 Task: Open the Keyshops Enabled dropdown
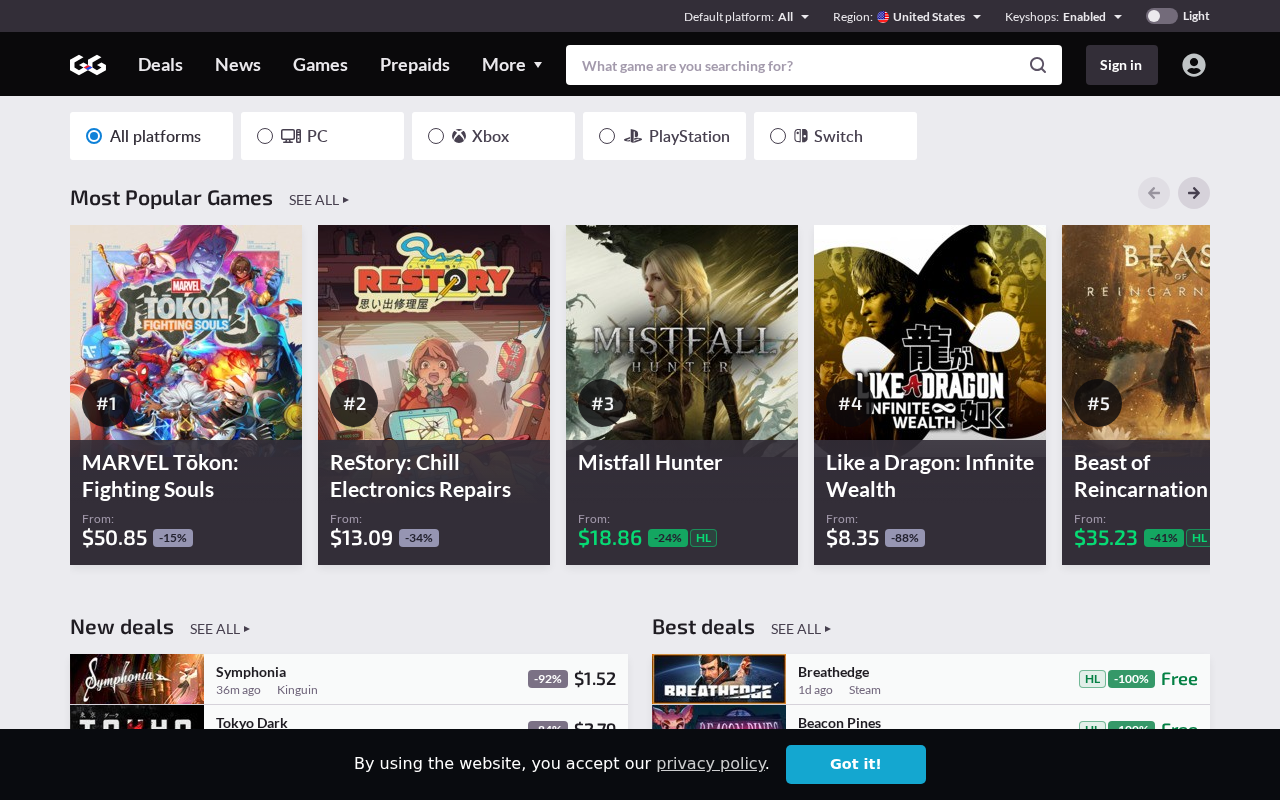pyautogui.click(x=1063, y=16)
